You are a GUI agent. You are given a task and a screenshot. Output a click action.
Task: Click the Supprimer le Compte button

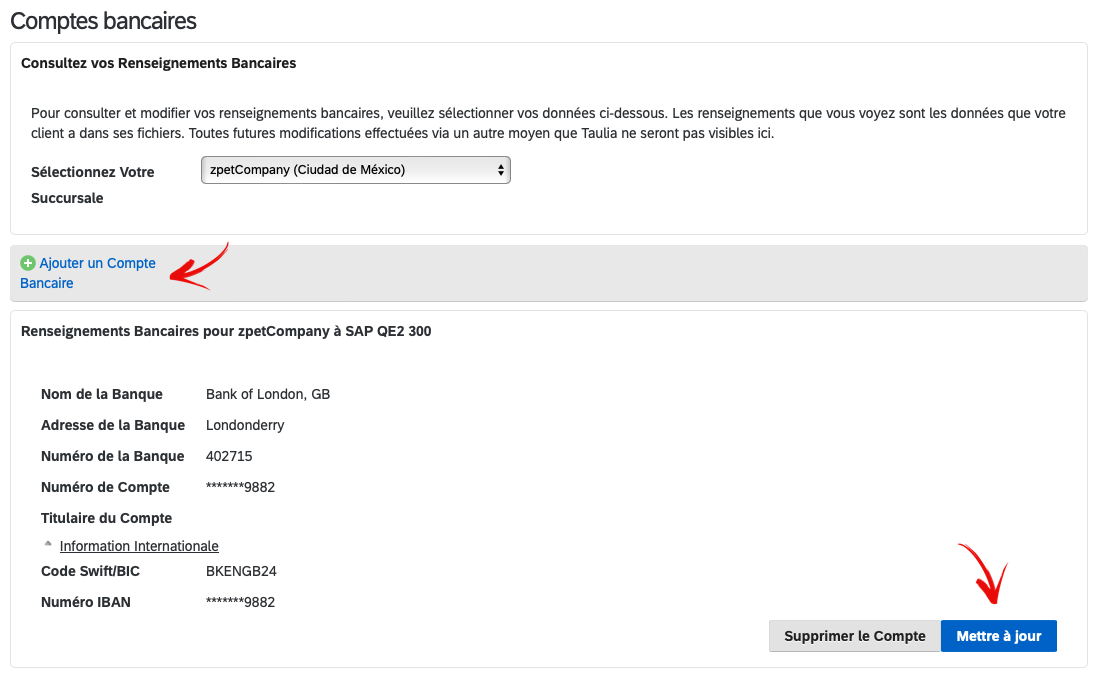pos(854,636)
